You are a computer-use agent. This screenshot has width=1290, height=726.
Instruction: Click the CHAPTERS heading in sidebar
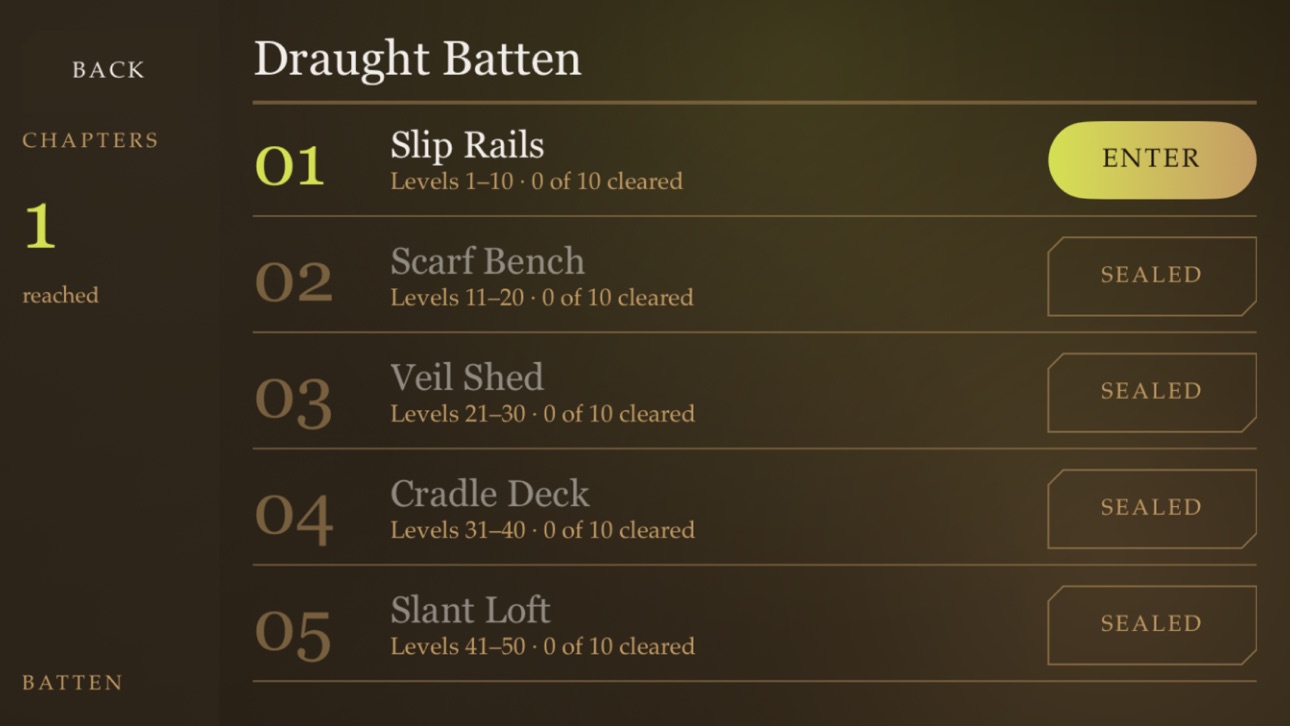(x=91, y=140)
